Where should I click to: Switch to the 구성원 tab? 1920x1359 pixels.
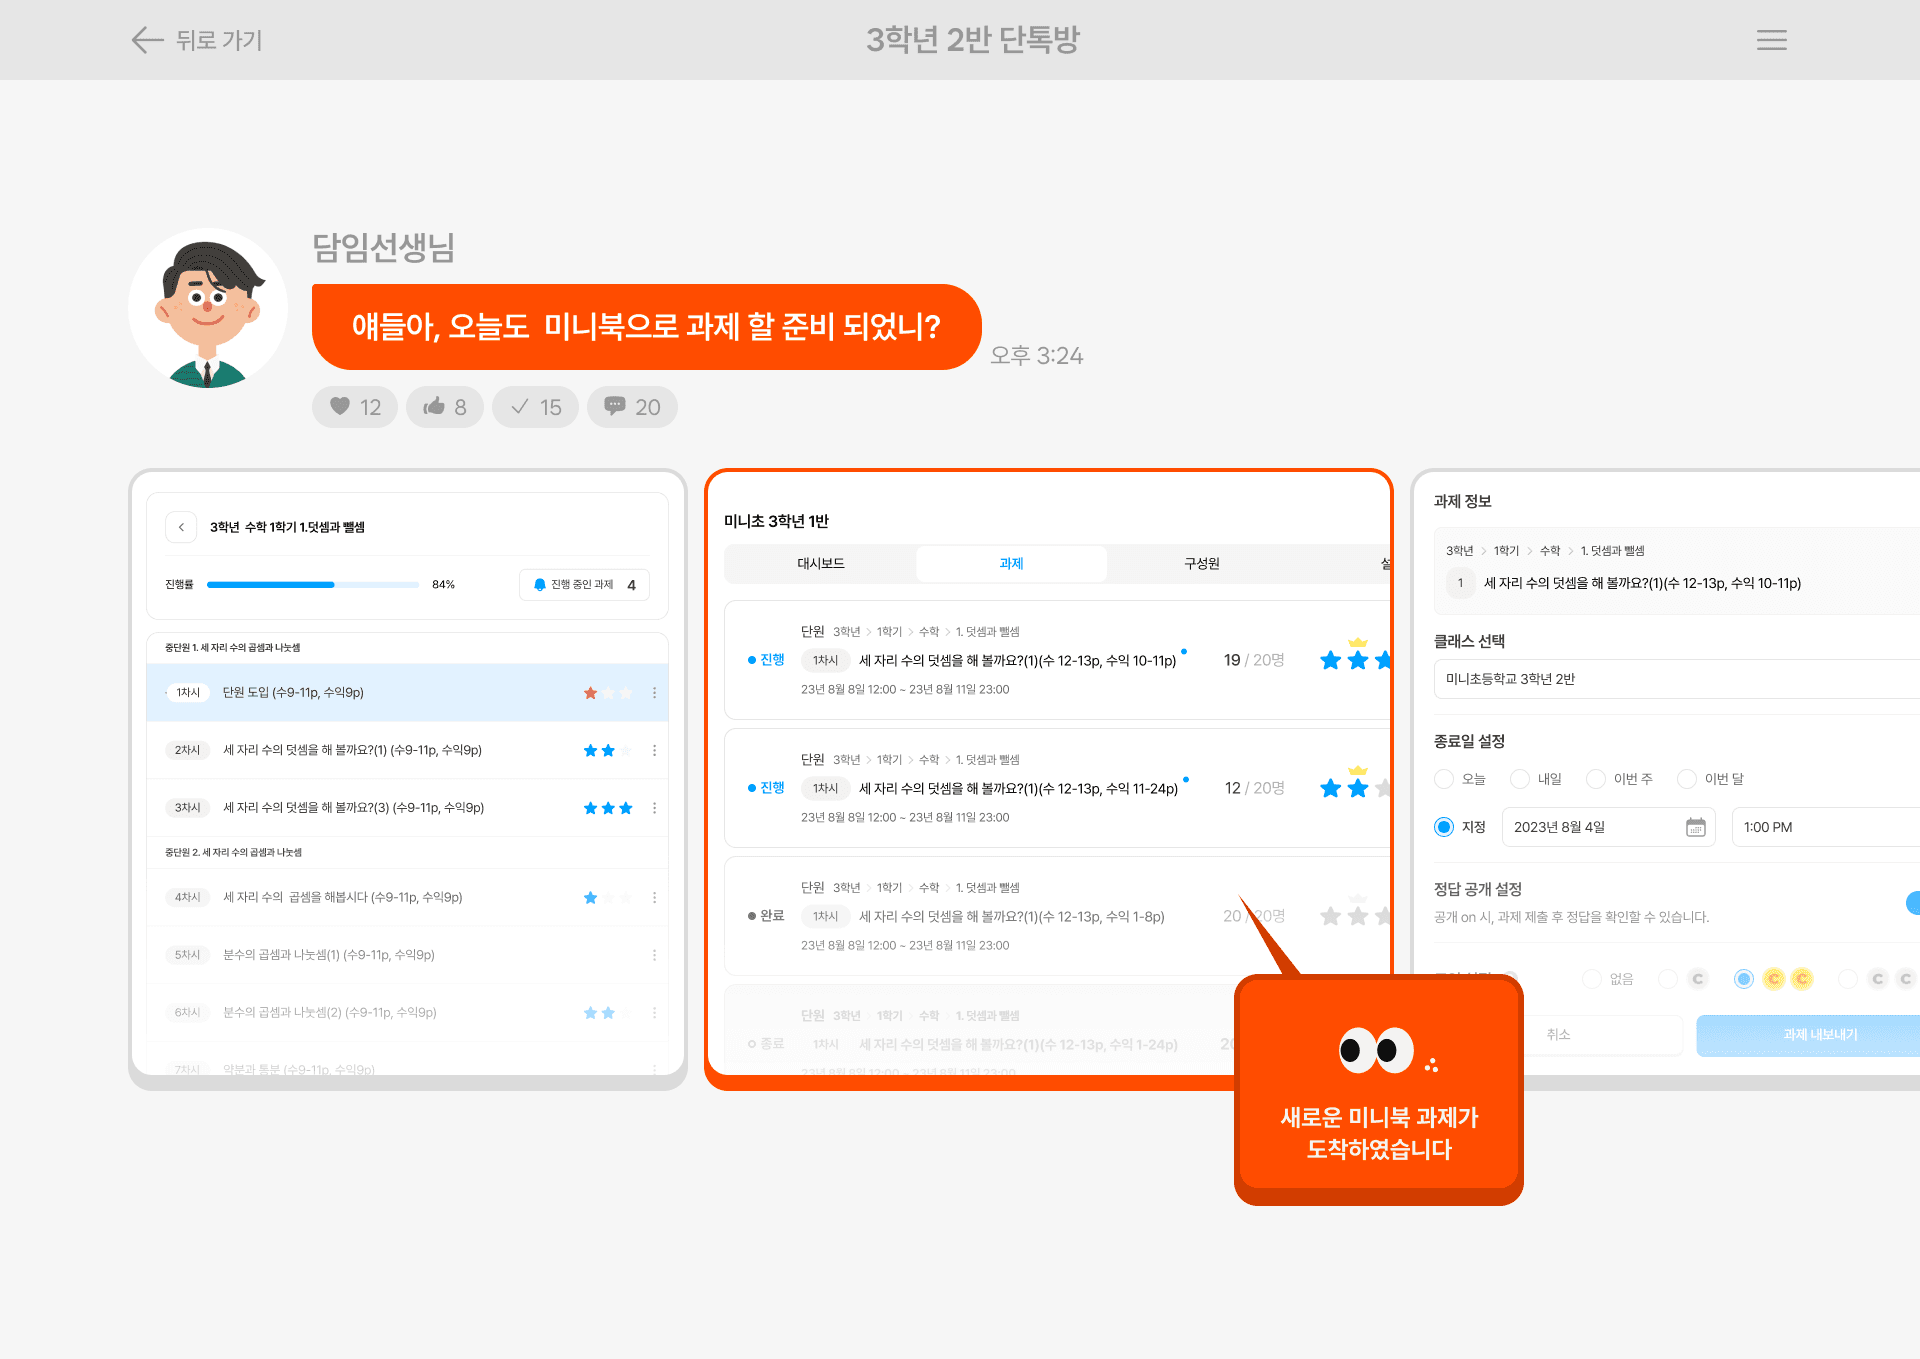(1202, 564)
